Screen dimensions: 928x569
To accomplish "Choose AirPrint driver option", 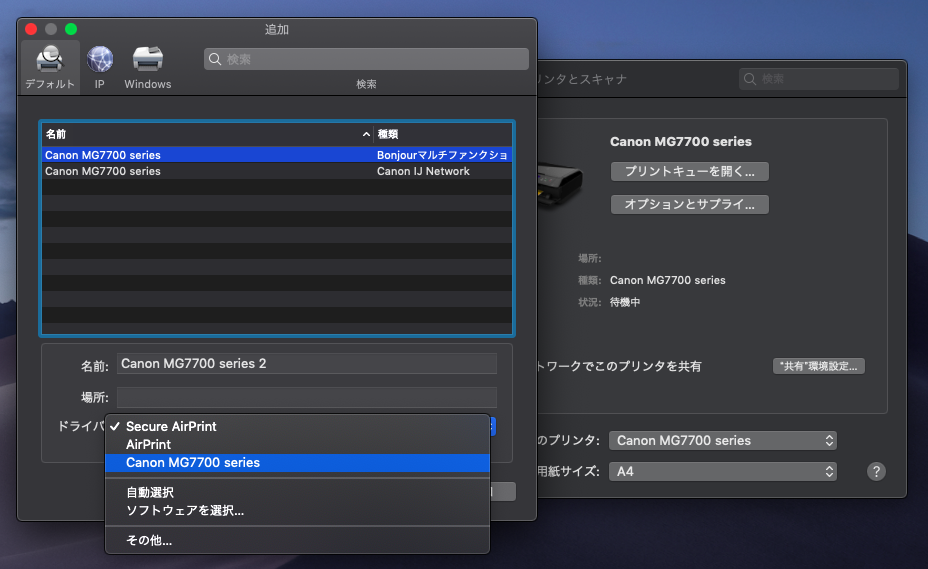I will (x=297, y=445).
